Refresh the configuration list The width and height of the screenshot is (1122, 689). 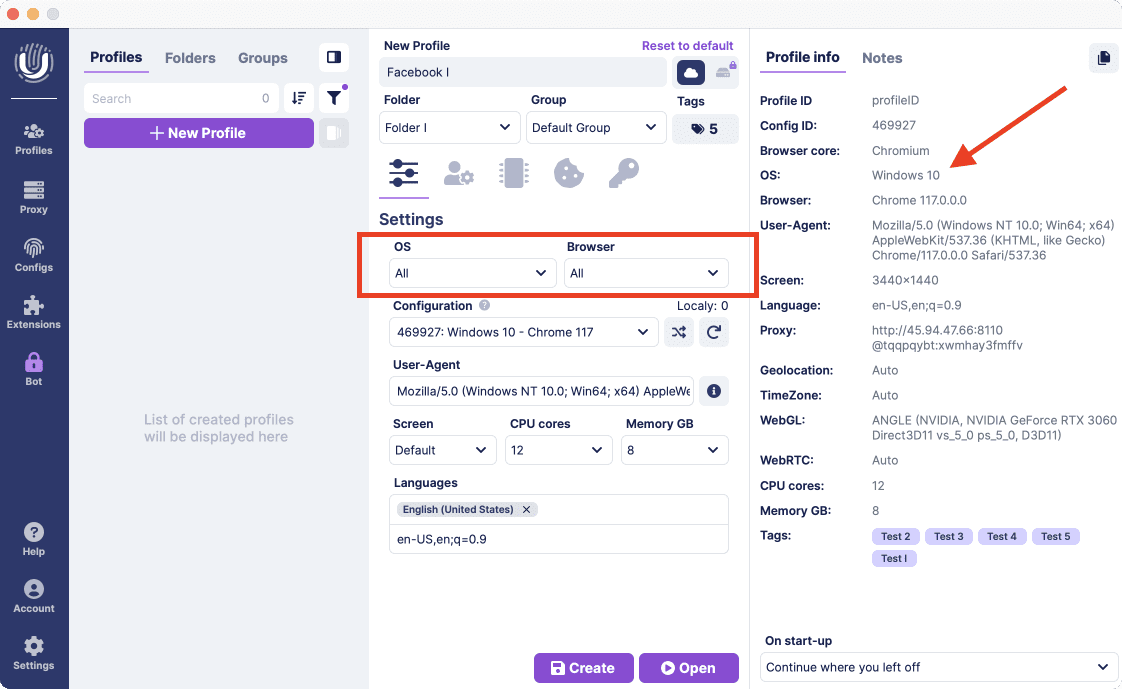[x=713, y=332]
